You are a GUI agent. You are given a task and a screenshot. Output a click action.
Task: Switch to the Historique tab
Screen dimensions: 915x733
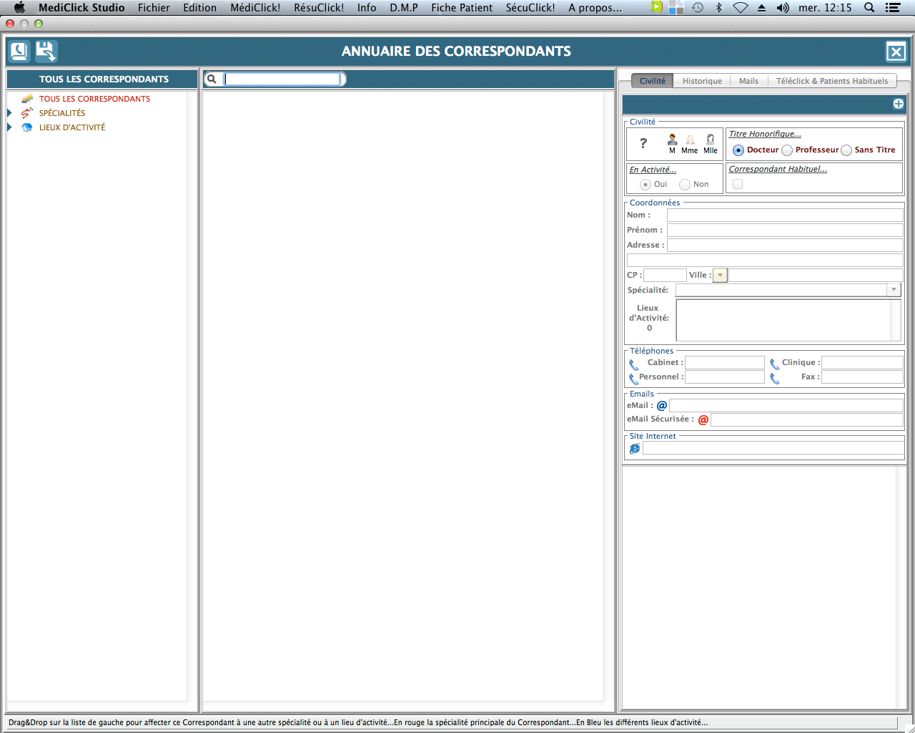[x=702, y=81]
